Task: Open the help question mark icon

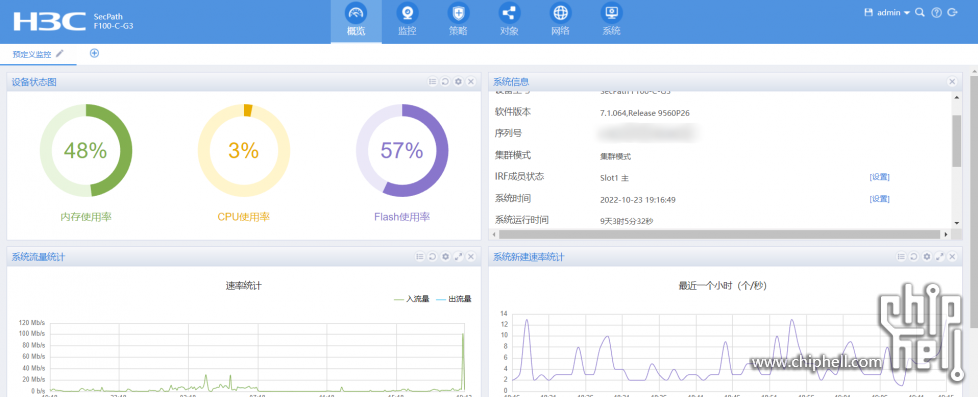Action: pyautogui.click(x=936, y=12)
